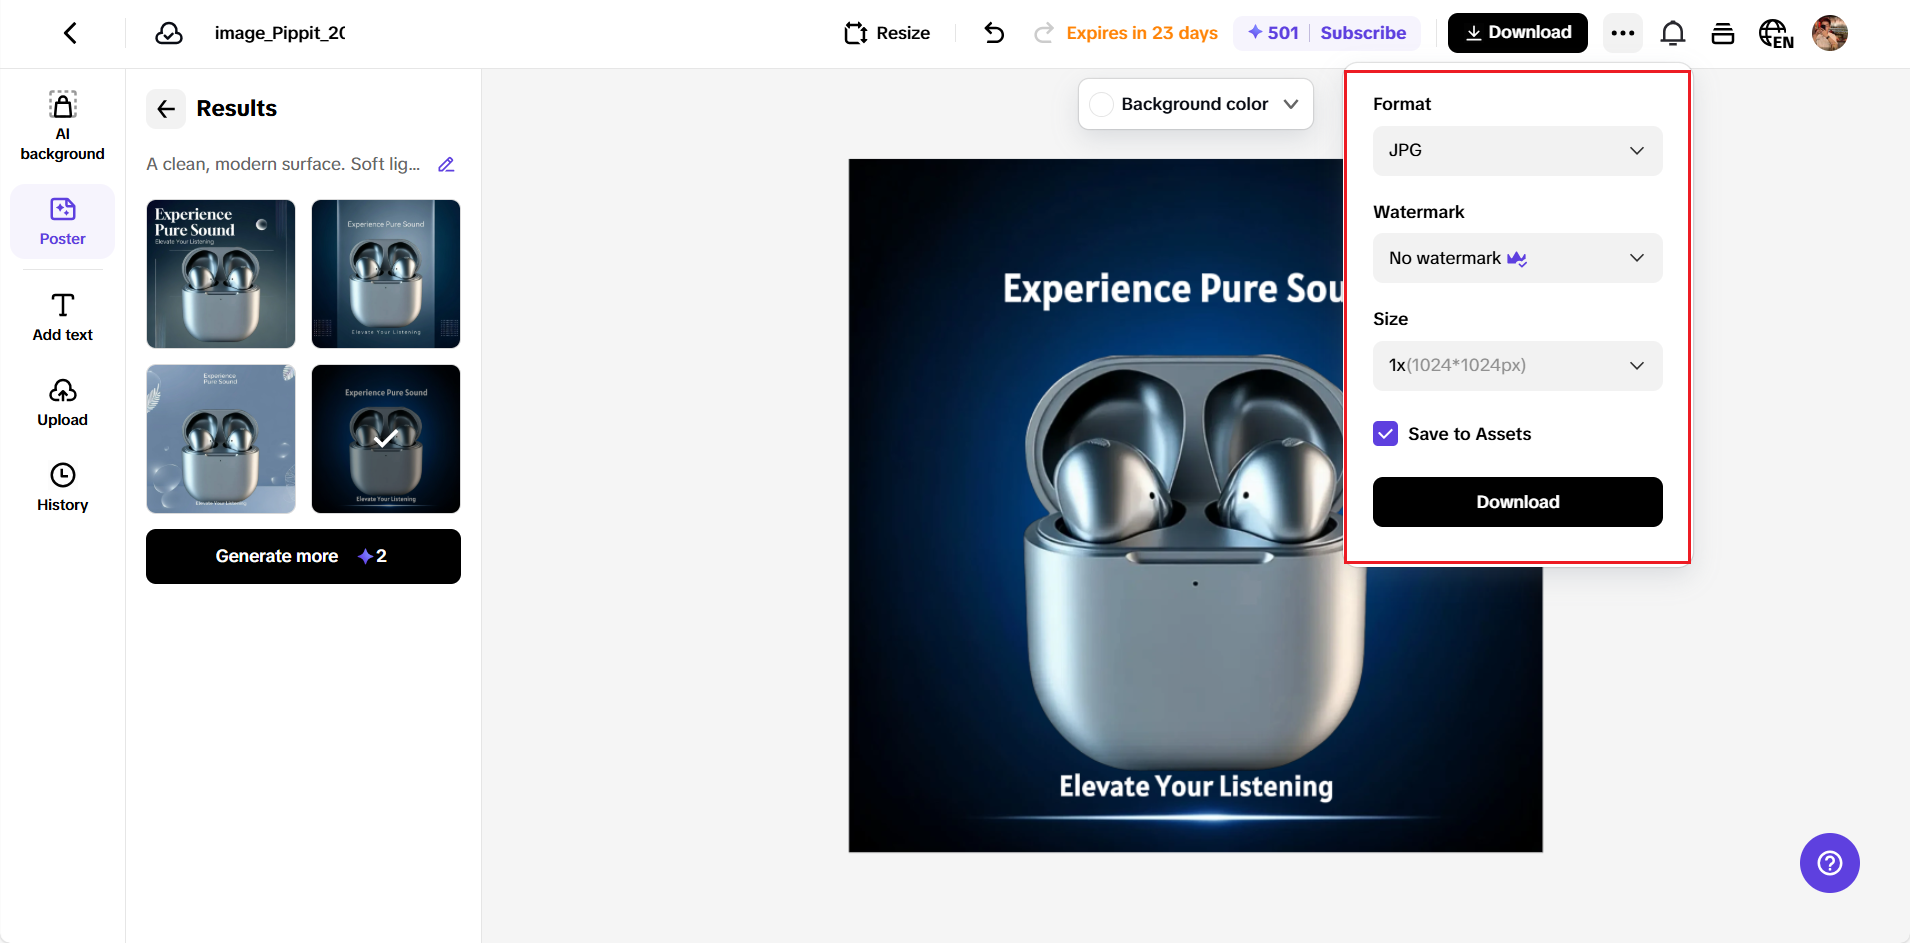Redo the last undone action
The width and height of the screenshot is (1910, 943).
coord(1044,33)
